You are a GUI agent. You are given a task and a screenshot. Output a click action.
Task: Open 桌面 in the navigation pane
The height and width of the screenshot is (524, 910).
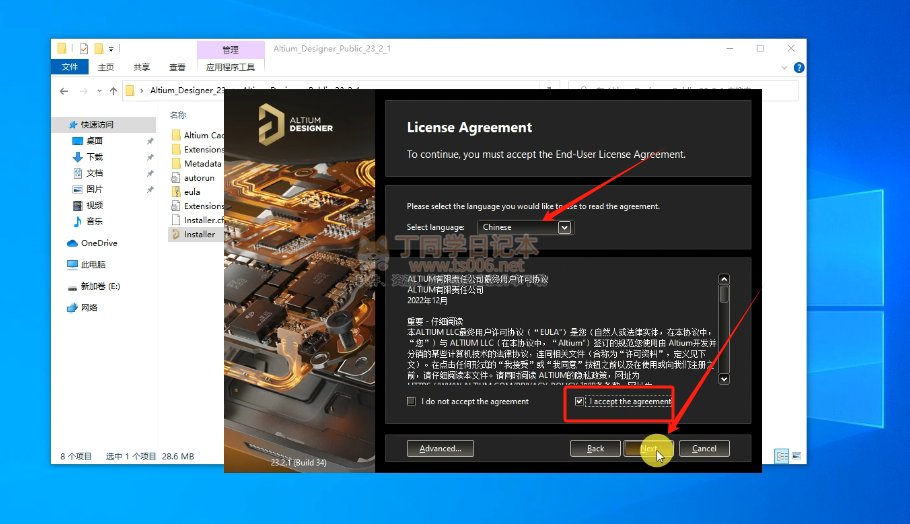pos(94,140)
